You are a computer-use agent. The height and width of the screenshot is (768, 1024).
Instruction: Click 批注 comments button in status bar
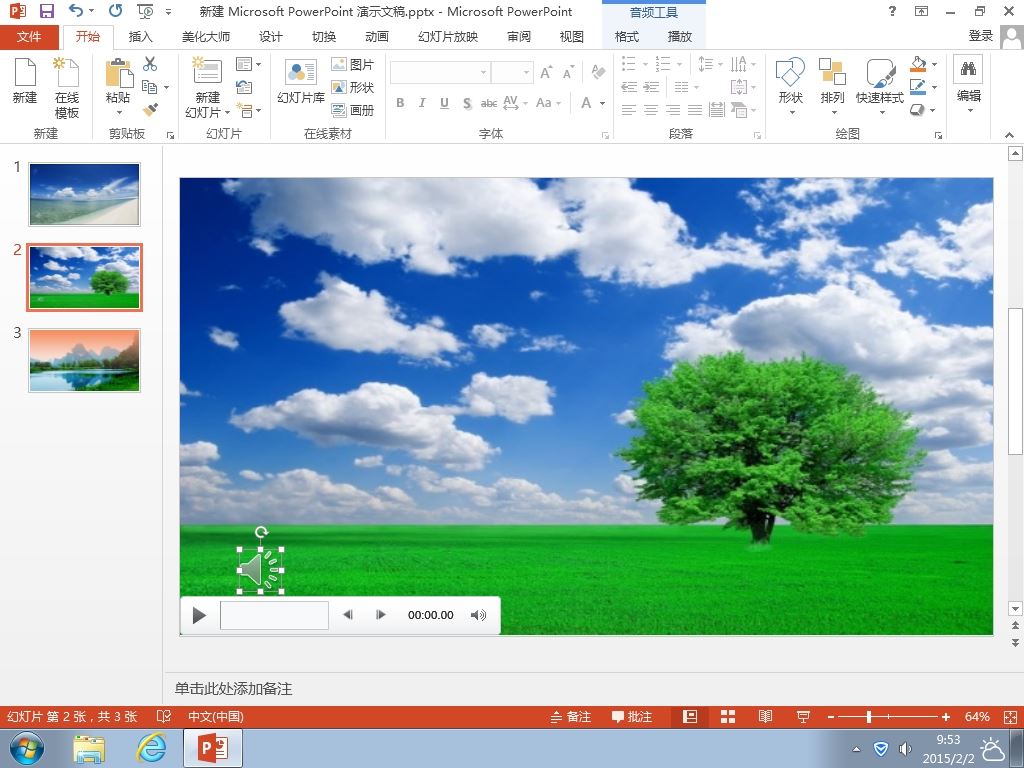632,716
